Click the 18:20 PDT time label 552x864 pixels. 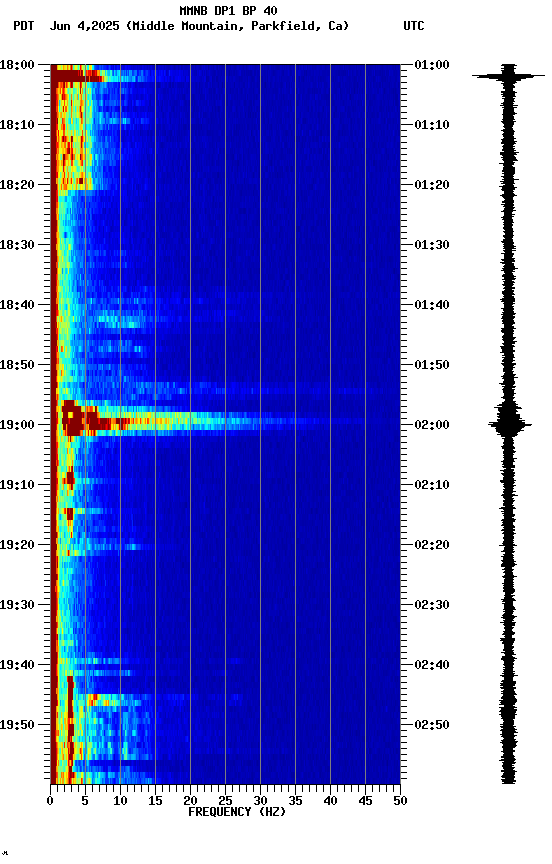pos(17,185)
